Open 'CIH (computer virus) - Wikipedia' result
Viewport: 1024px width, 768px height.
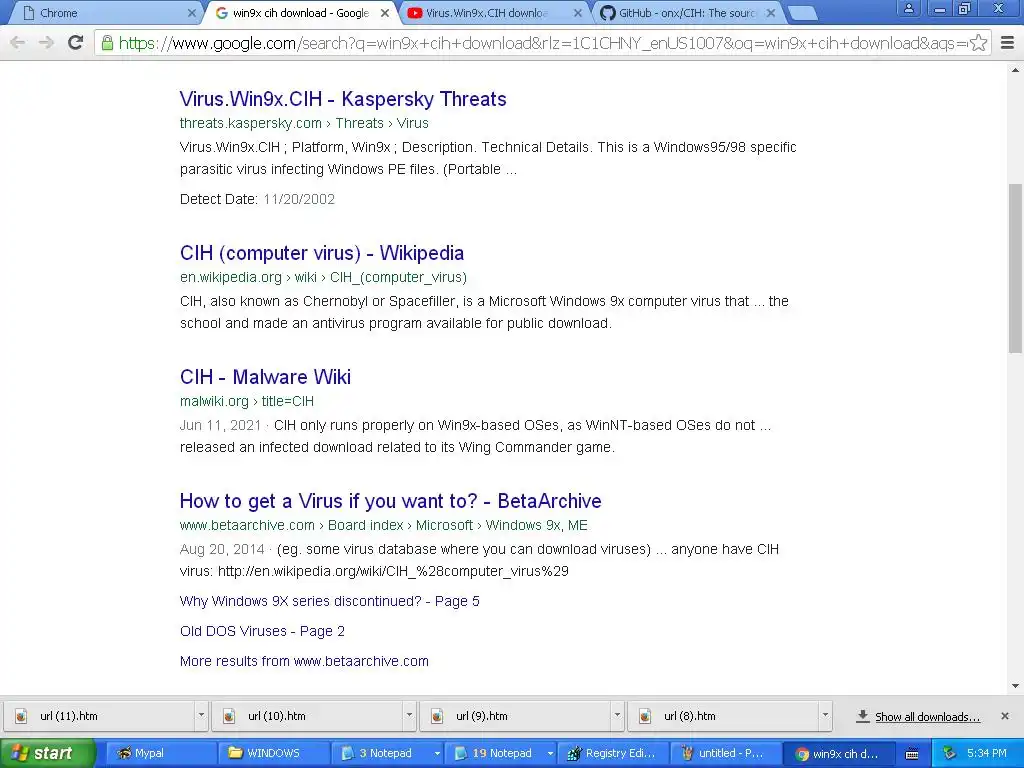[322, 253]
